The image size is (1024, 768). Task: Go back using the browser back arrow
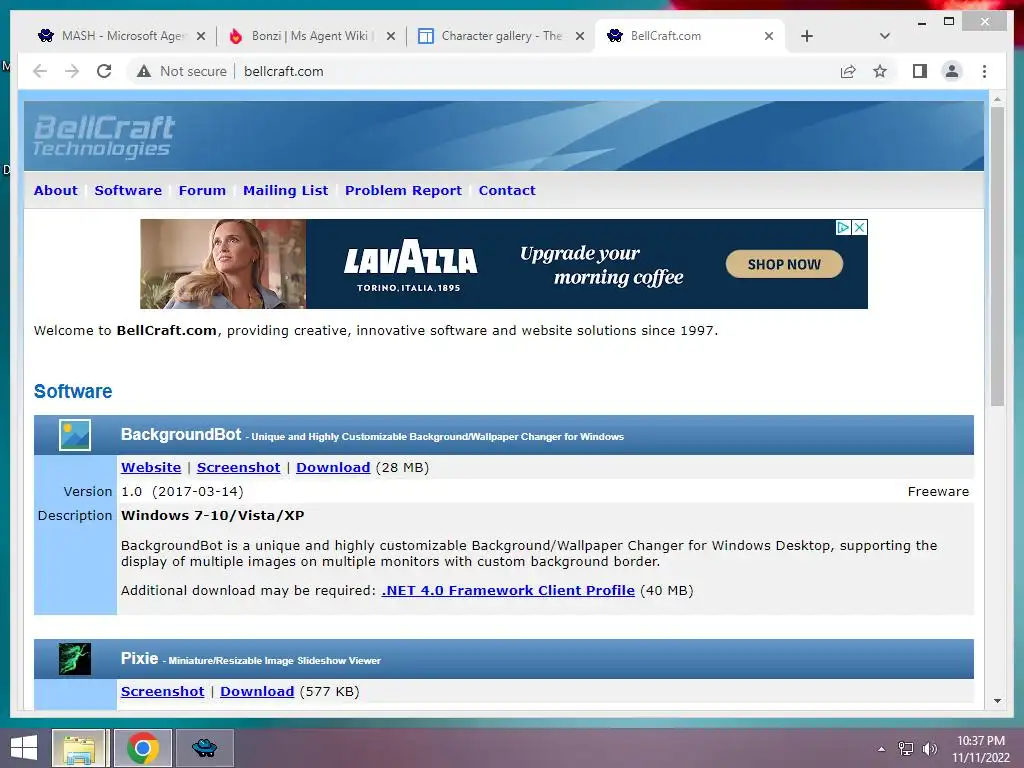40,71
